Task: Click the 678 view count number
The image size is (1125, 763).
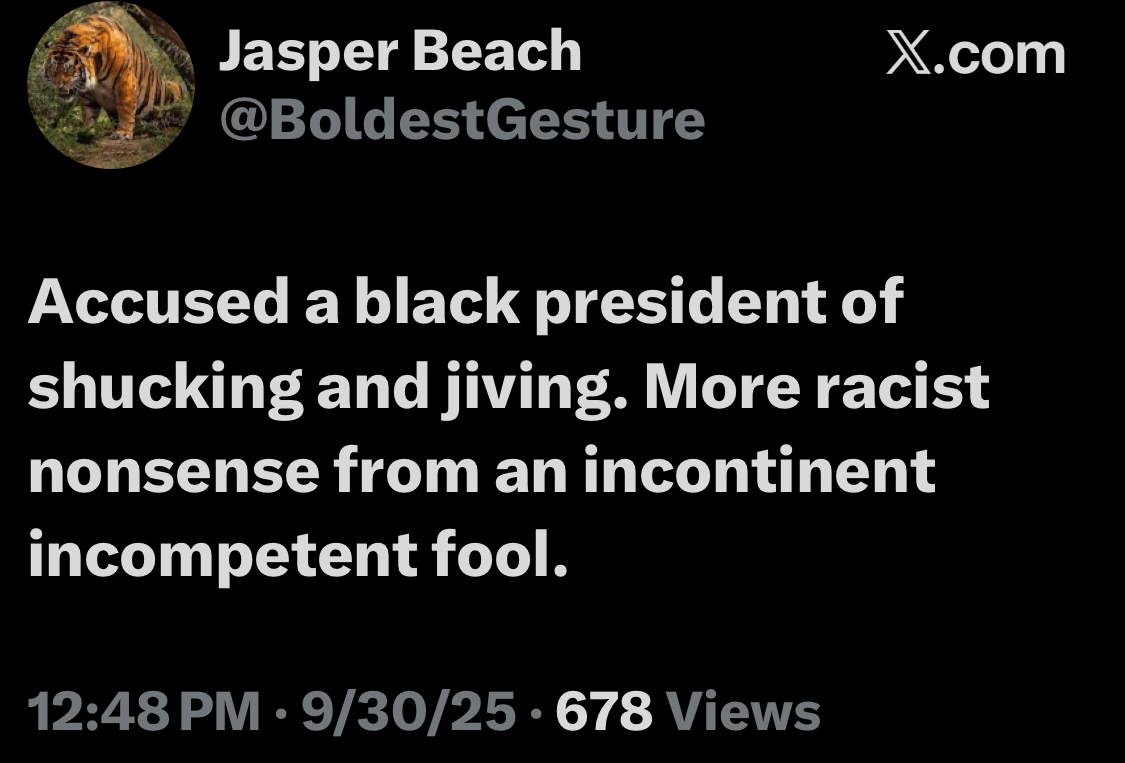Action: pos(604,713)
